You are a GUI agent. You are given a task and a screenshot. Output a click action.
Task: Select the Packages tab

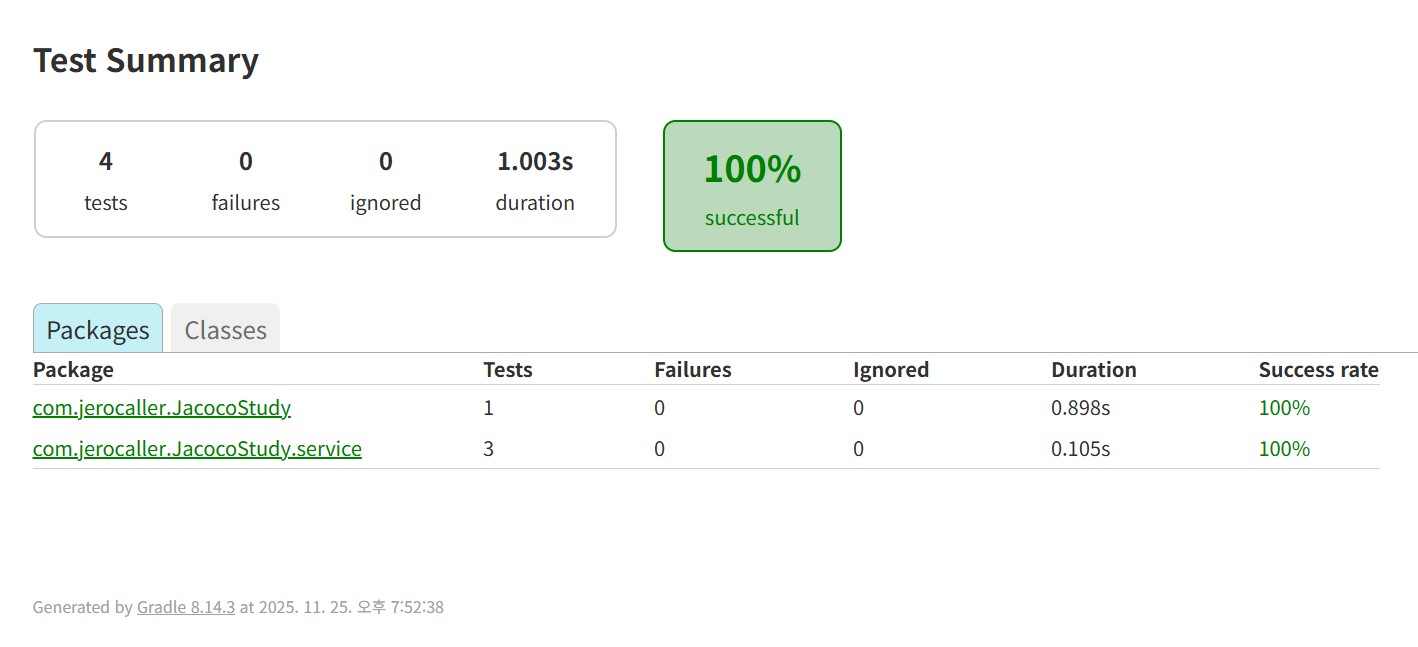click(98, 330)
